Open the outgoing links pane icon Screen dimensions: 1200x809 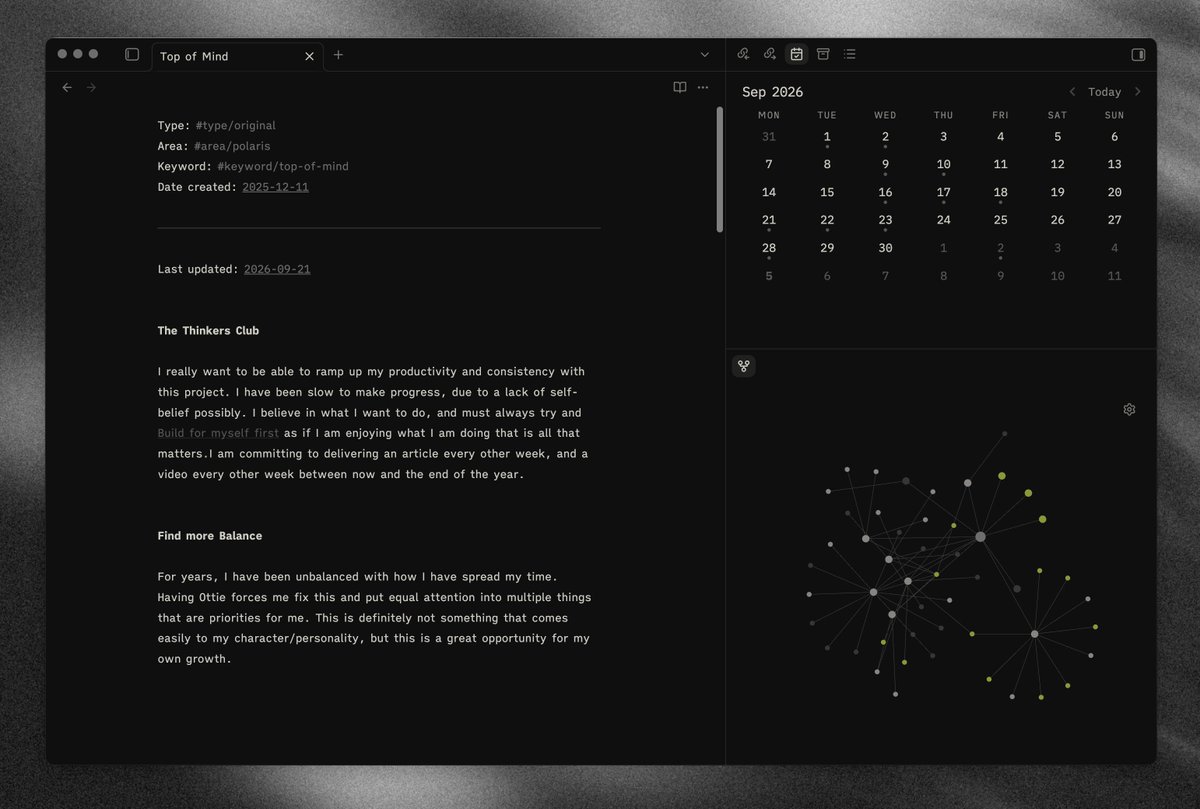pos(769,54)
